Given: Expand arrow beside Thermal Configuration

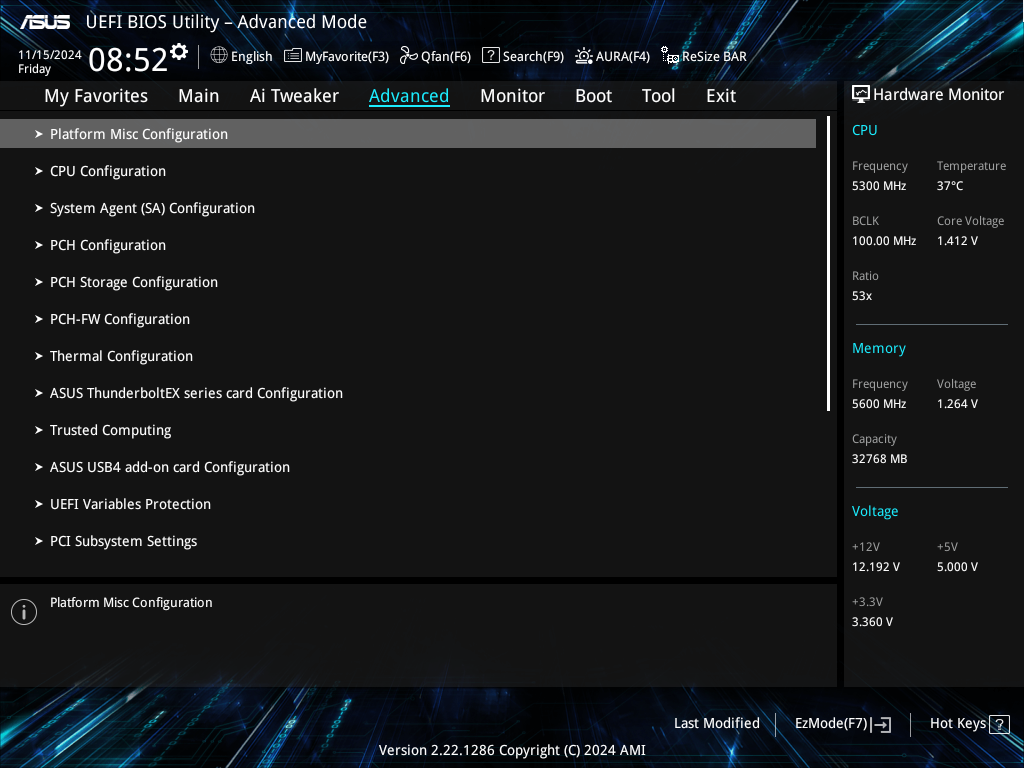Looking at the screenshot, I should (x=39, y=356).
